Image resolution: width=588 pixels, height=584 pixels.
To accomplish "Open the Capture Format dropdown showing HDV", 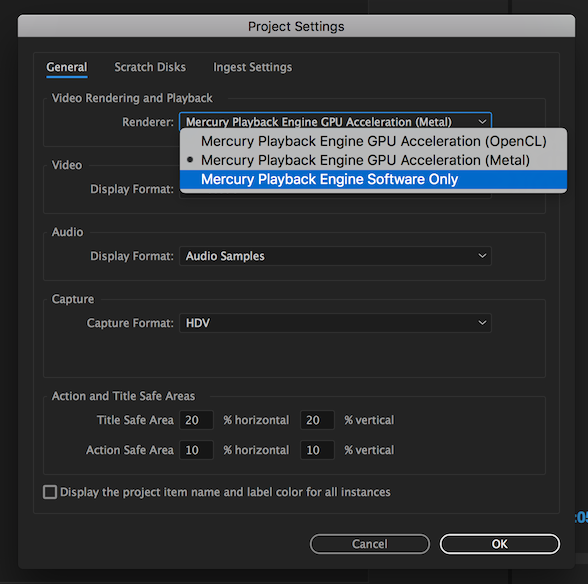I will pos(335,323).
